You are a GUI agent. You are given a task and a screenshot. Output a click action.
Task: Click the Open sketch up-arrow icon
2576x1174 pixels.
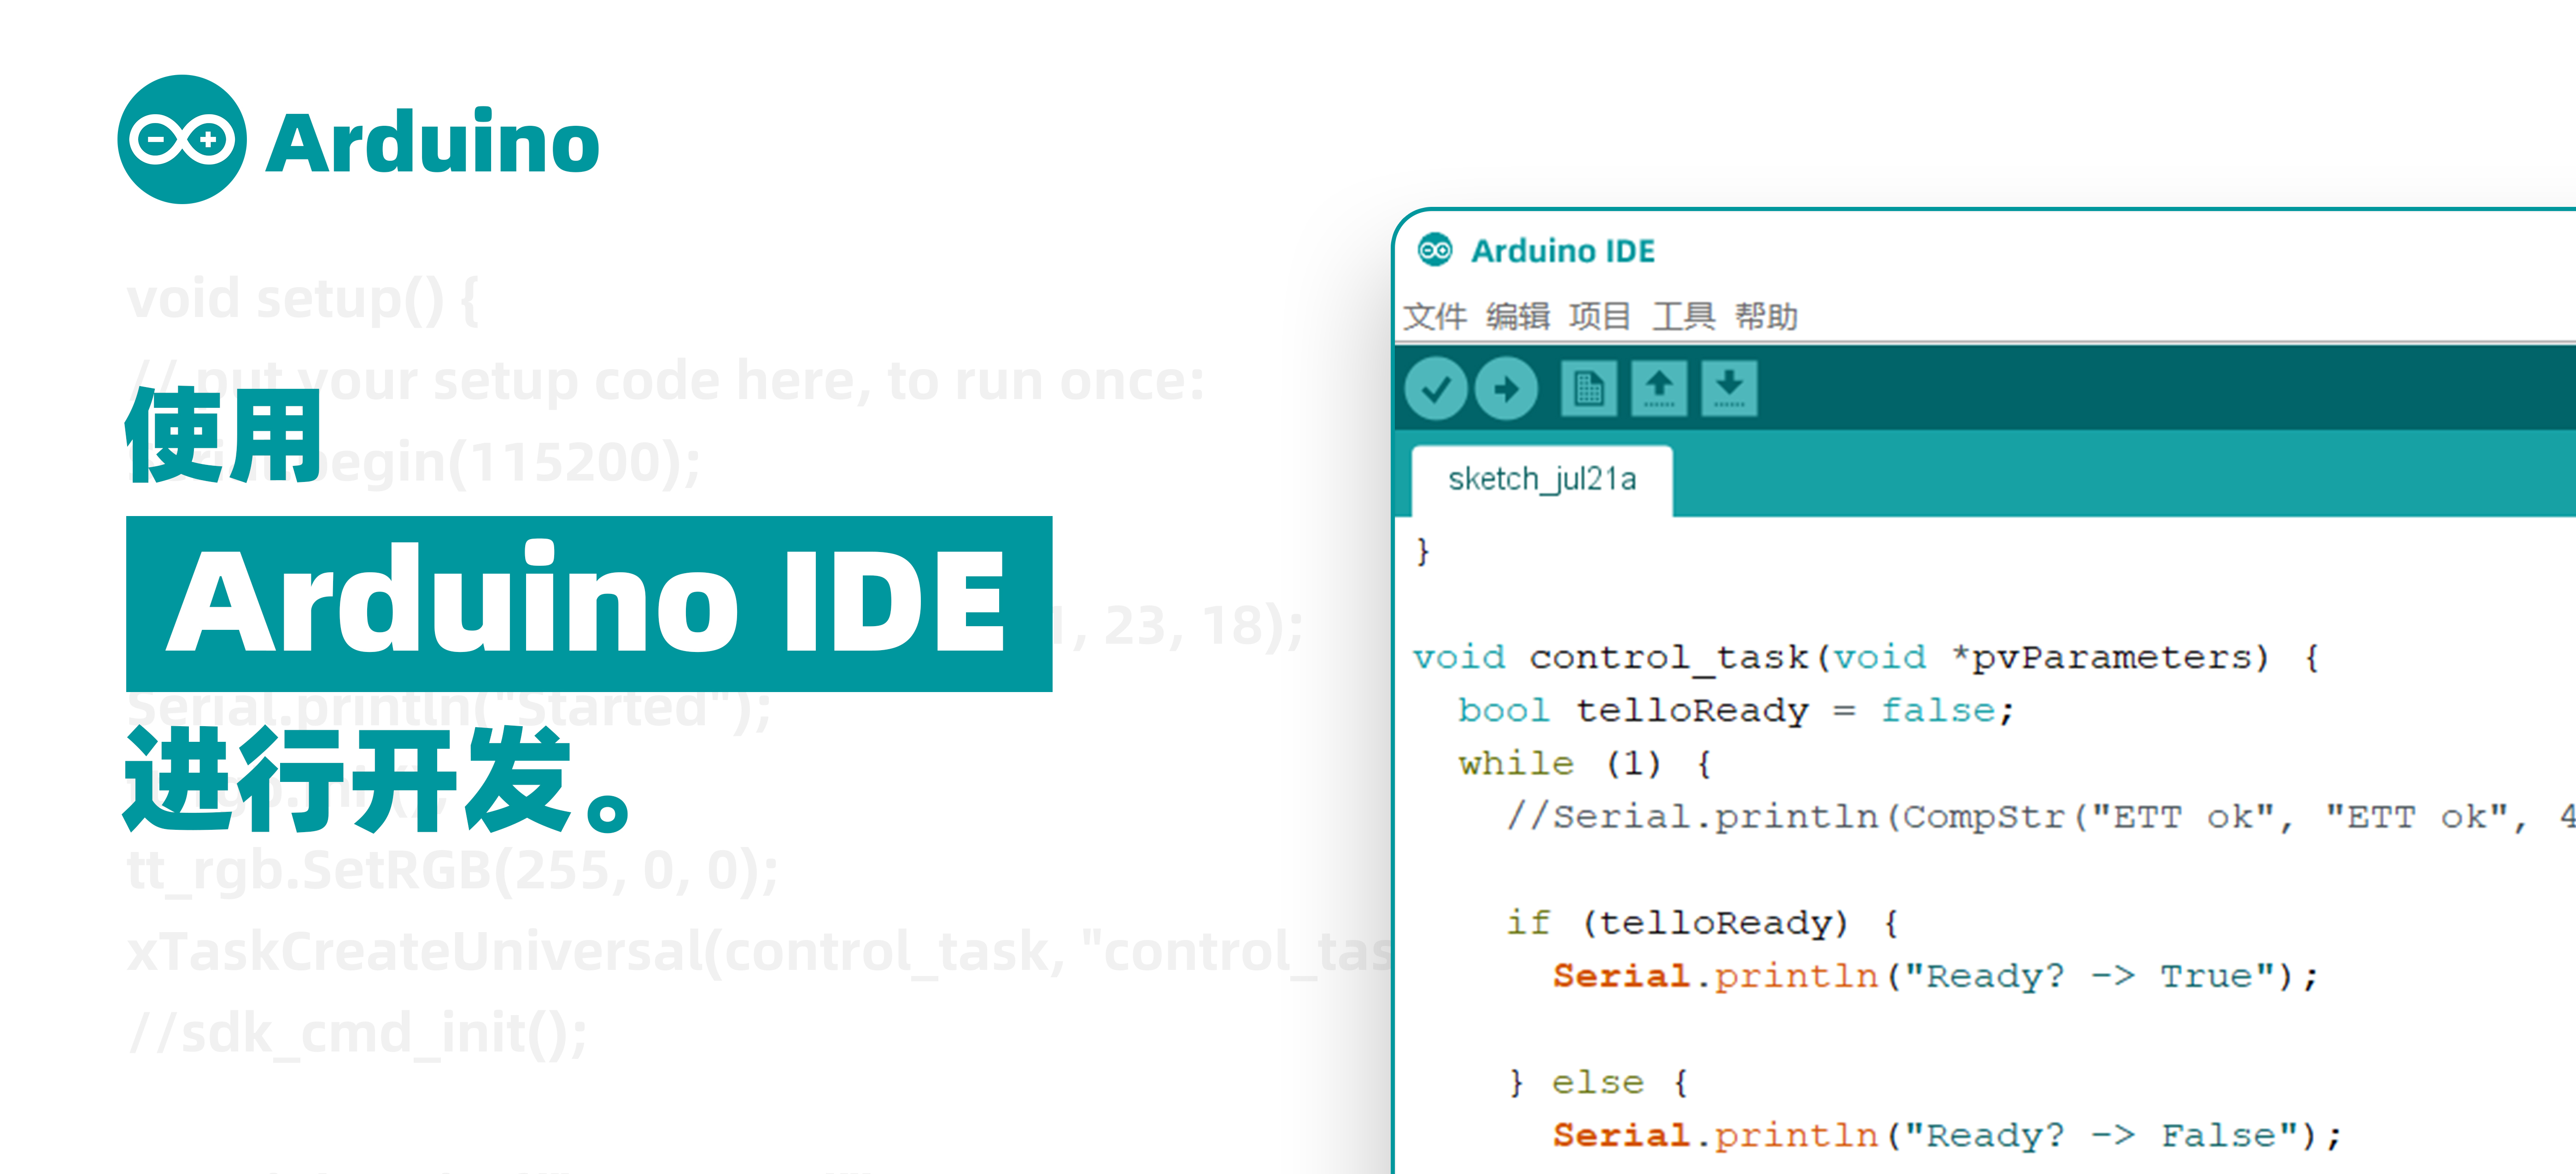tap(1659, 388)
